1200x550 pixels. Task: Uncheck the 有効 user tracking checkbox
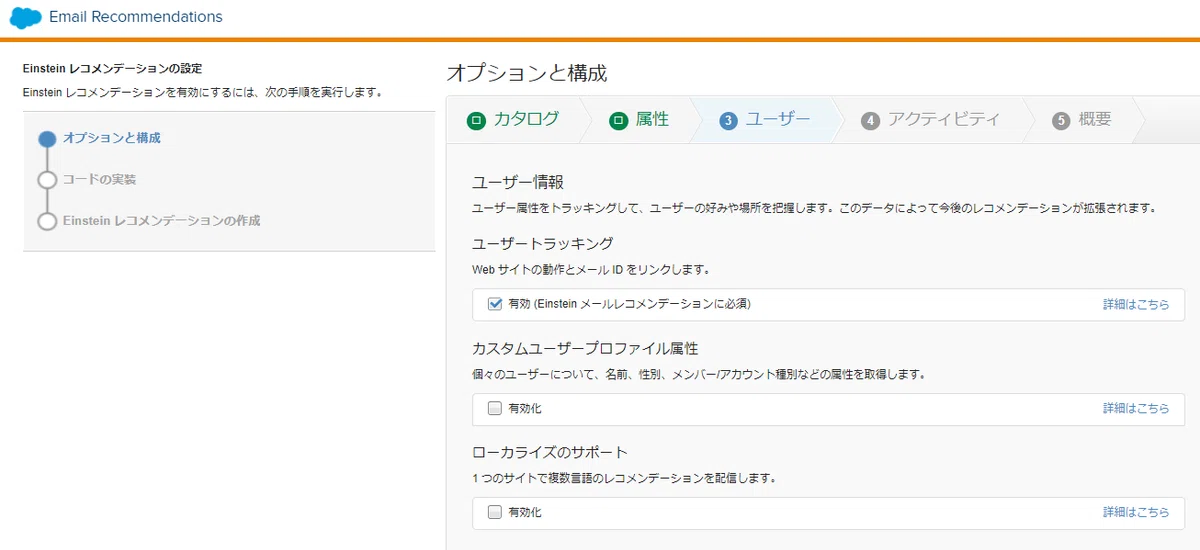(495, 304)
